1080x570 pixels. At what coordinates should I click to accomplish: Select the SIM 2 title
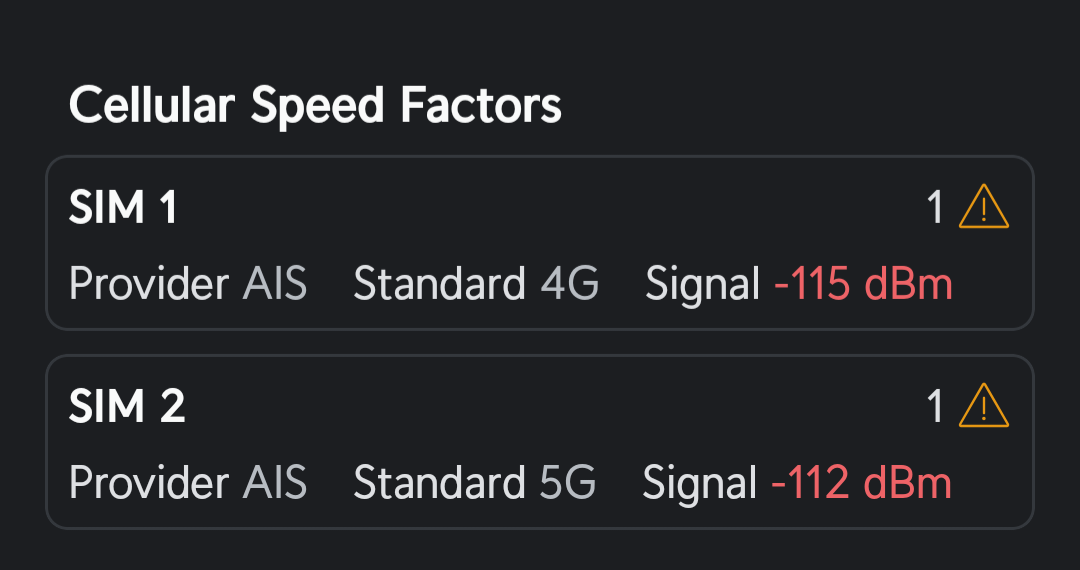tap(127, 407)
